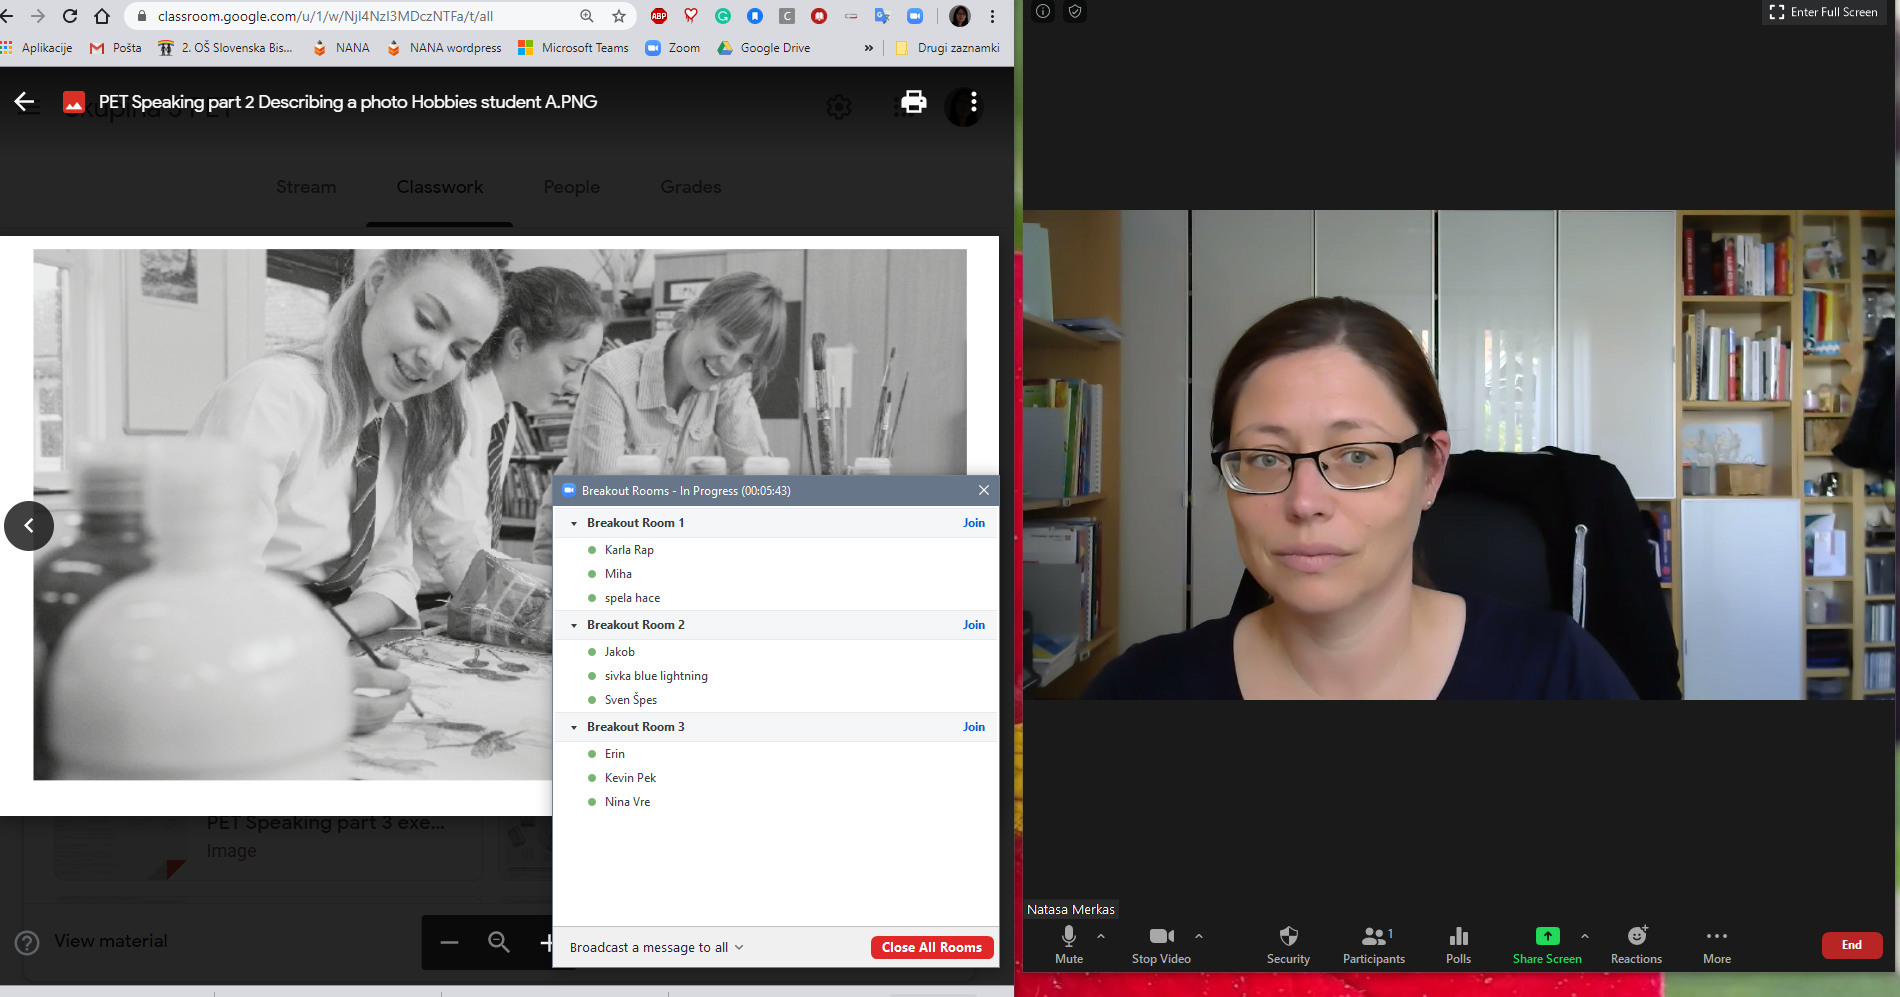Image resolution: width=1900 pixels, height=997 pixels.
Task: Click the green Share Screen icon
Action: coord(1546,936)
